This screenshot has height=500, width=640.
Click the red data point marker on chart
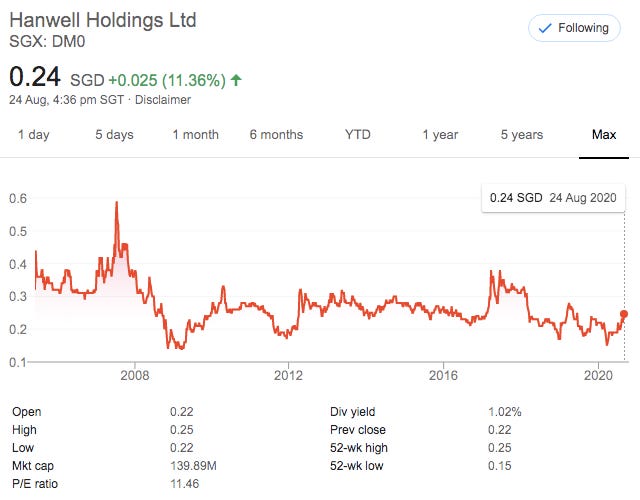(x=624, y=314)
